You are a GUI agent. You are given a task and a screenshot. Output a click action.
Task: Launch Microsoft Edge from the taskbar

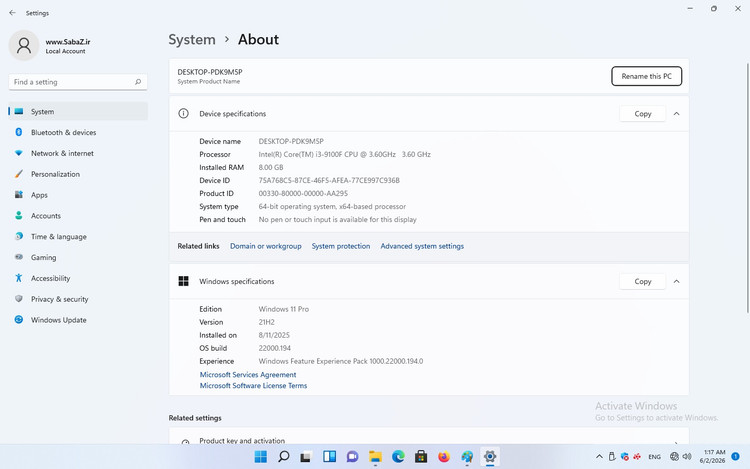point(398,457)
